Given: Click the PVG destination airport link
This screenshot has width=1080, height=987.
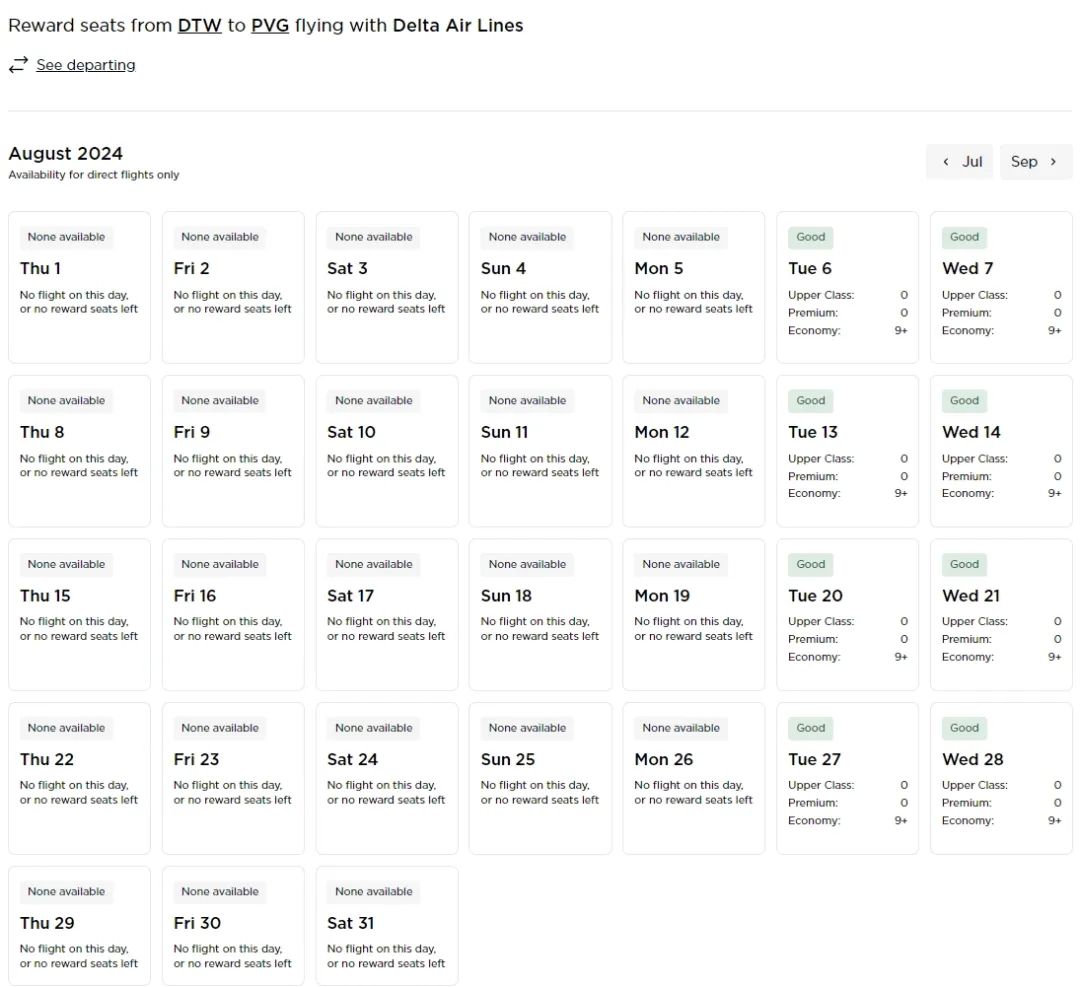Looking at the screenshot, I should coord(270,26).
